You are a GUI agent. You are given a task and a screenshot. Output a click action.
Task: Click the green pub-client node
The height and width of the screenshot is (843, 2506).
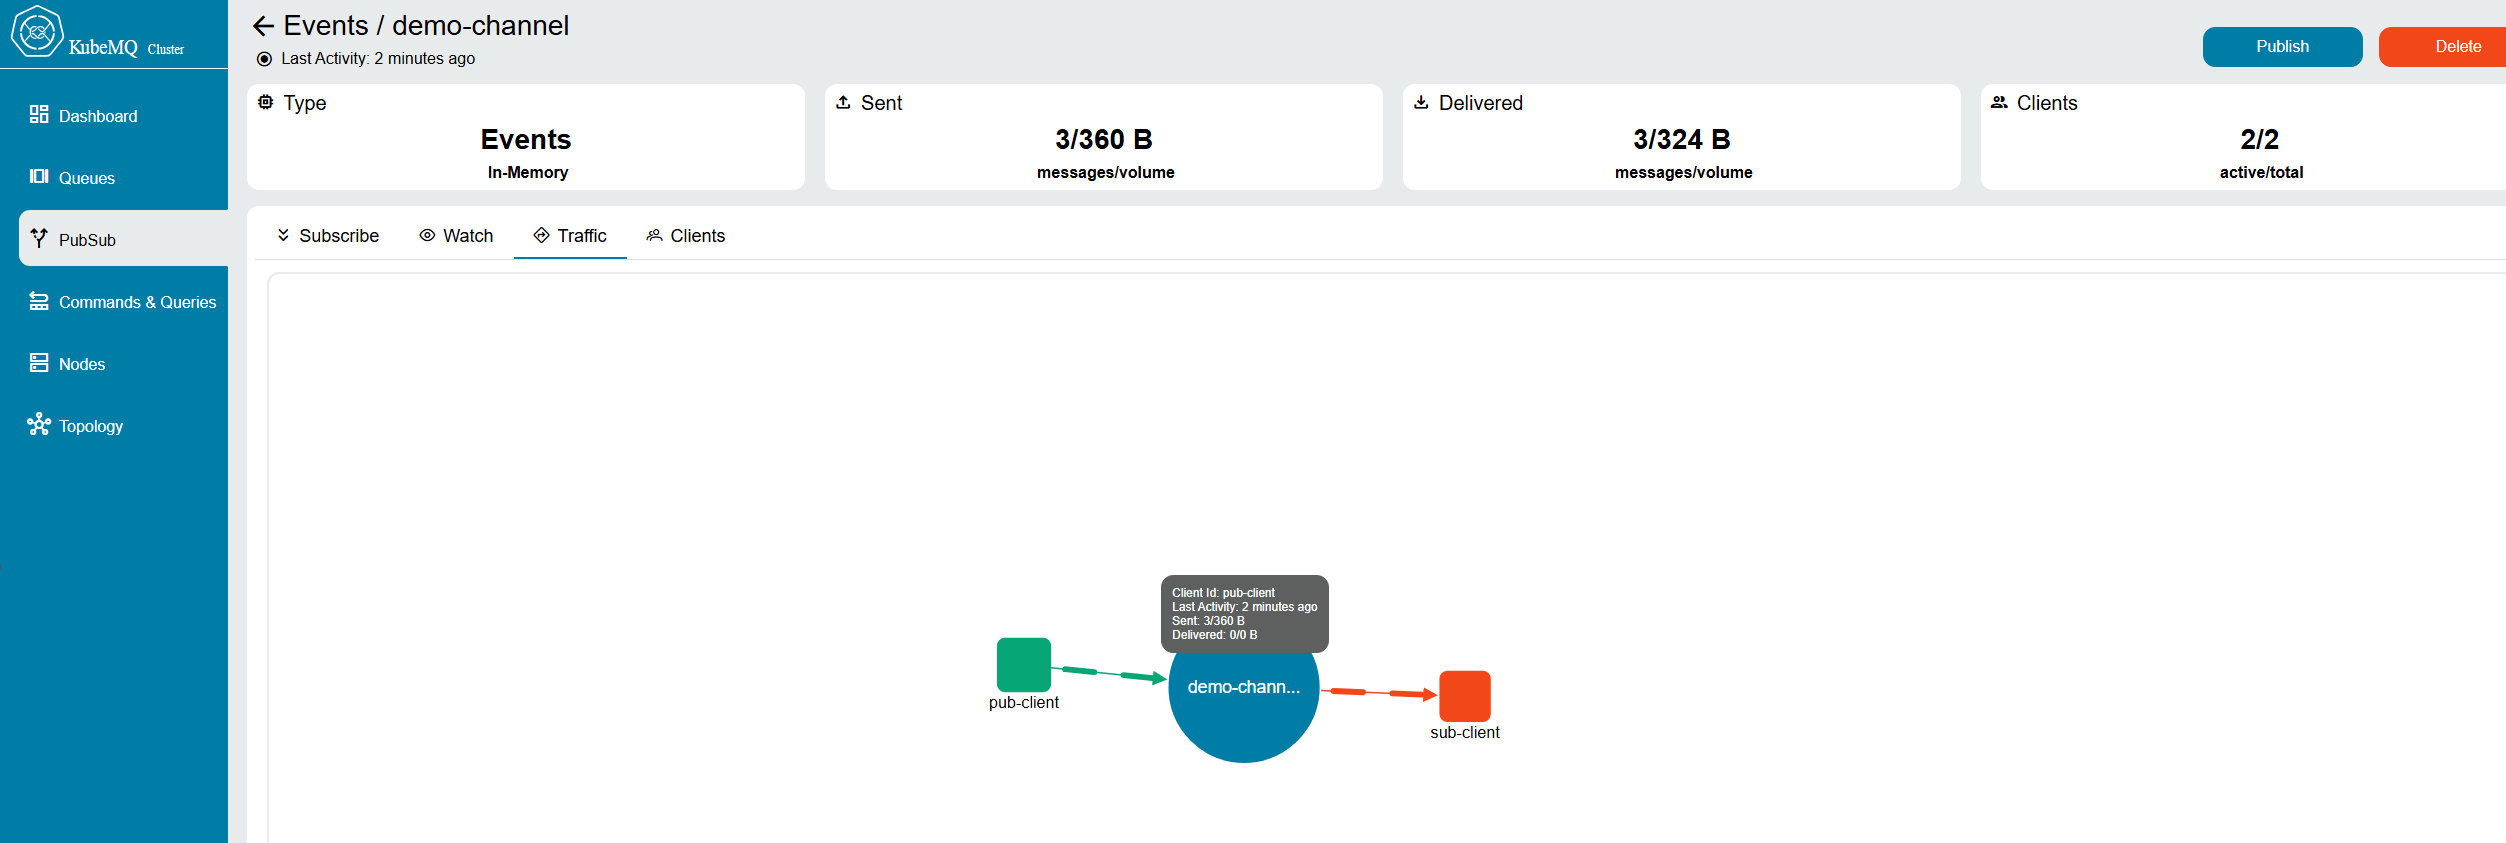[1023, 665]
